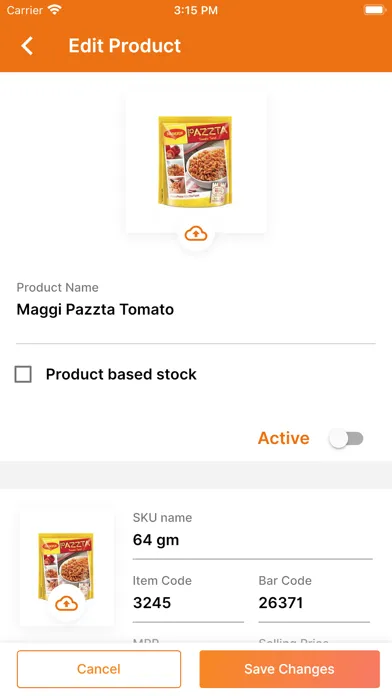
Task: Tap the battery indicator icon
Action: (x=374, y=10)
